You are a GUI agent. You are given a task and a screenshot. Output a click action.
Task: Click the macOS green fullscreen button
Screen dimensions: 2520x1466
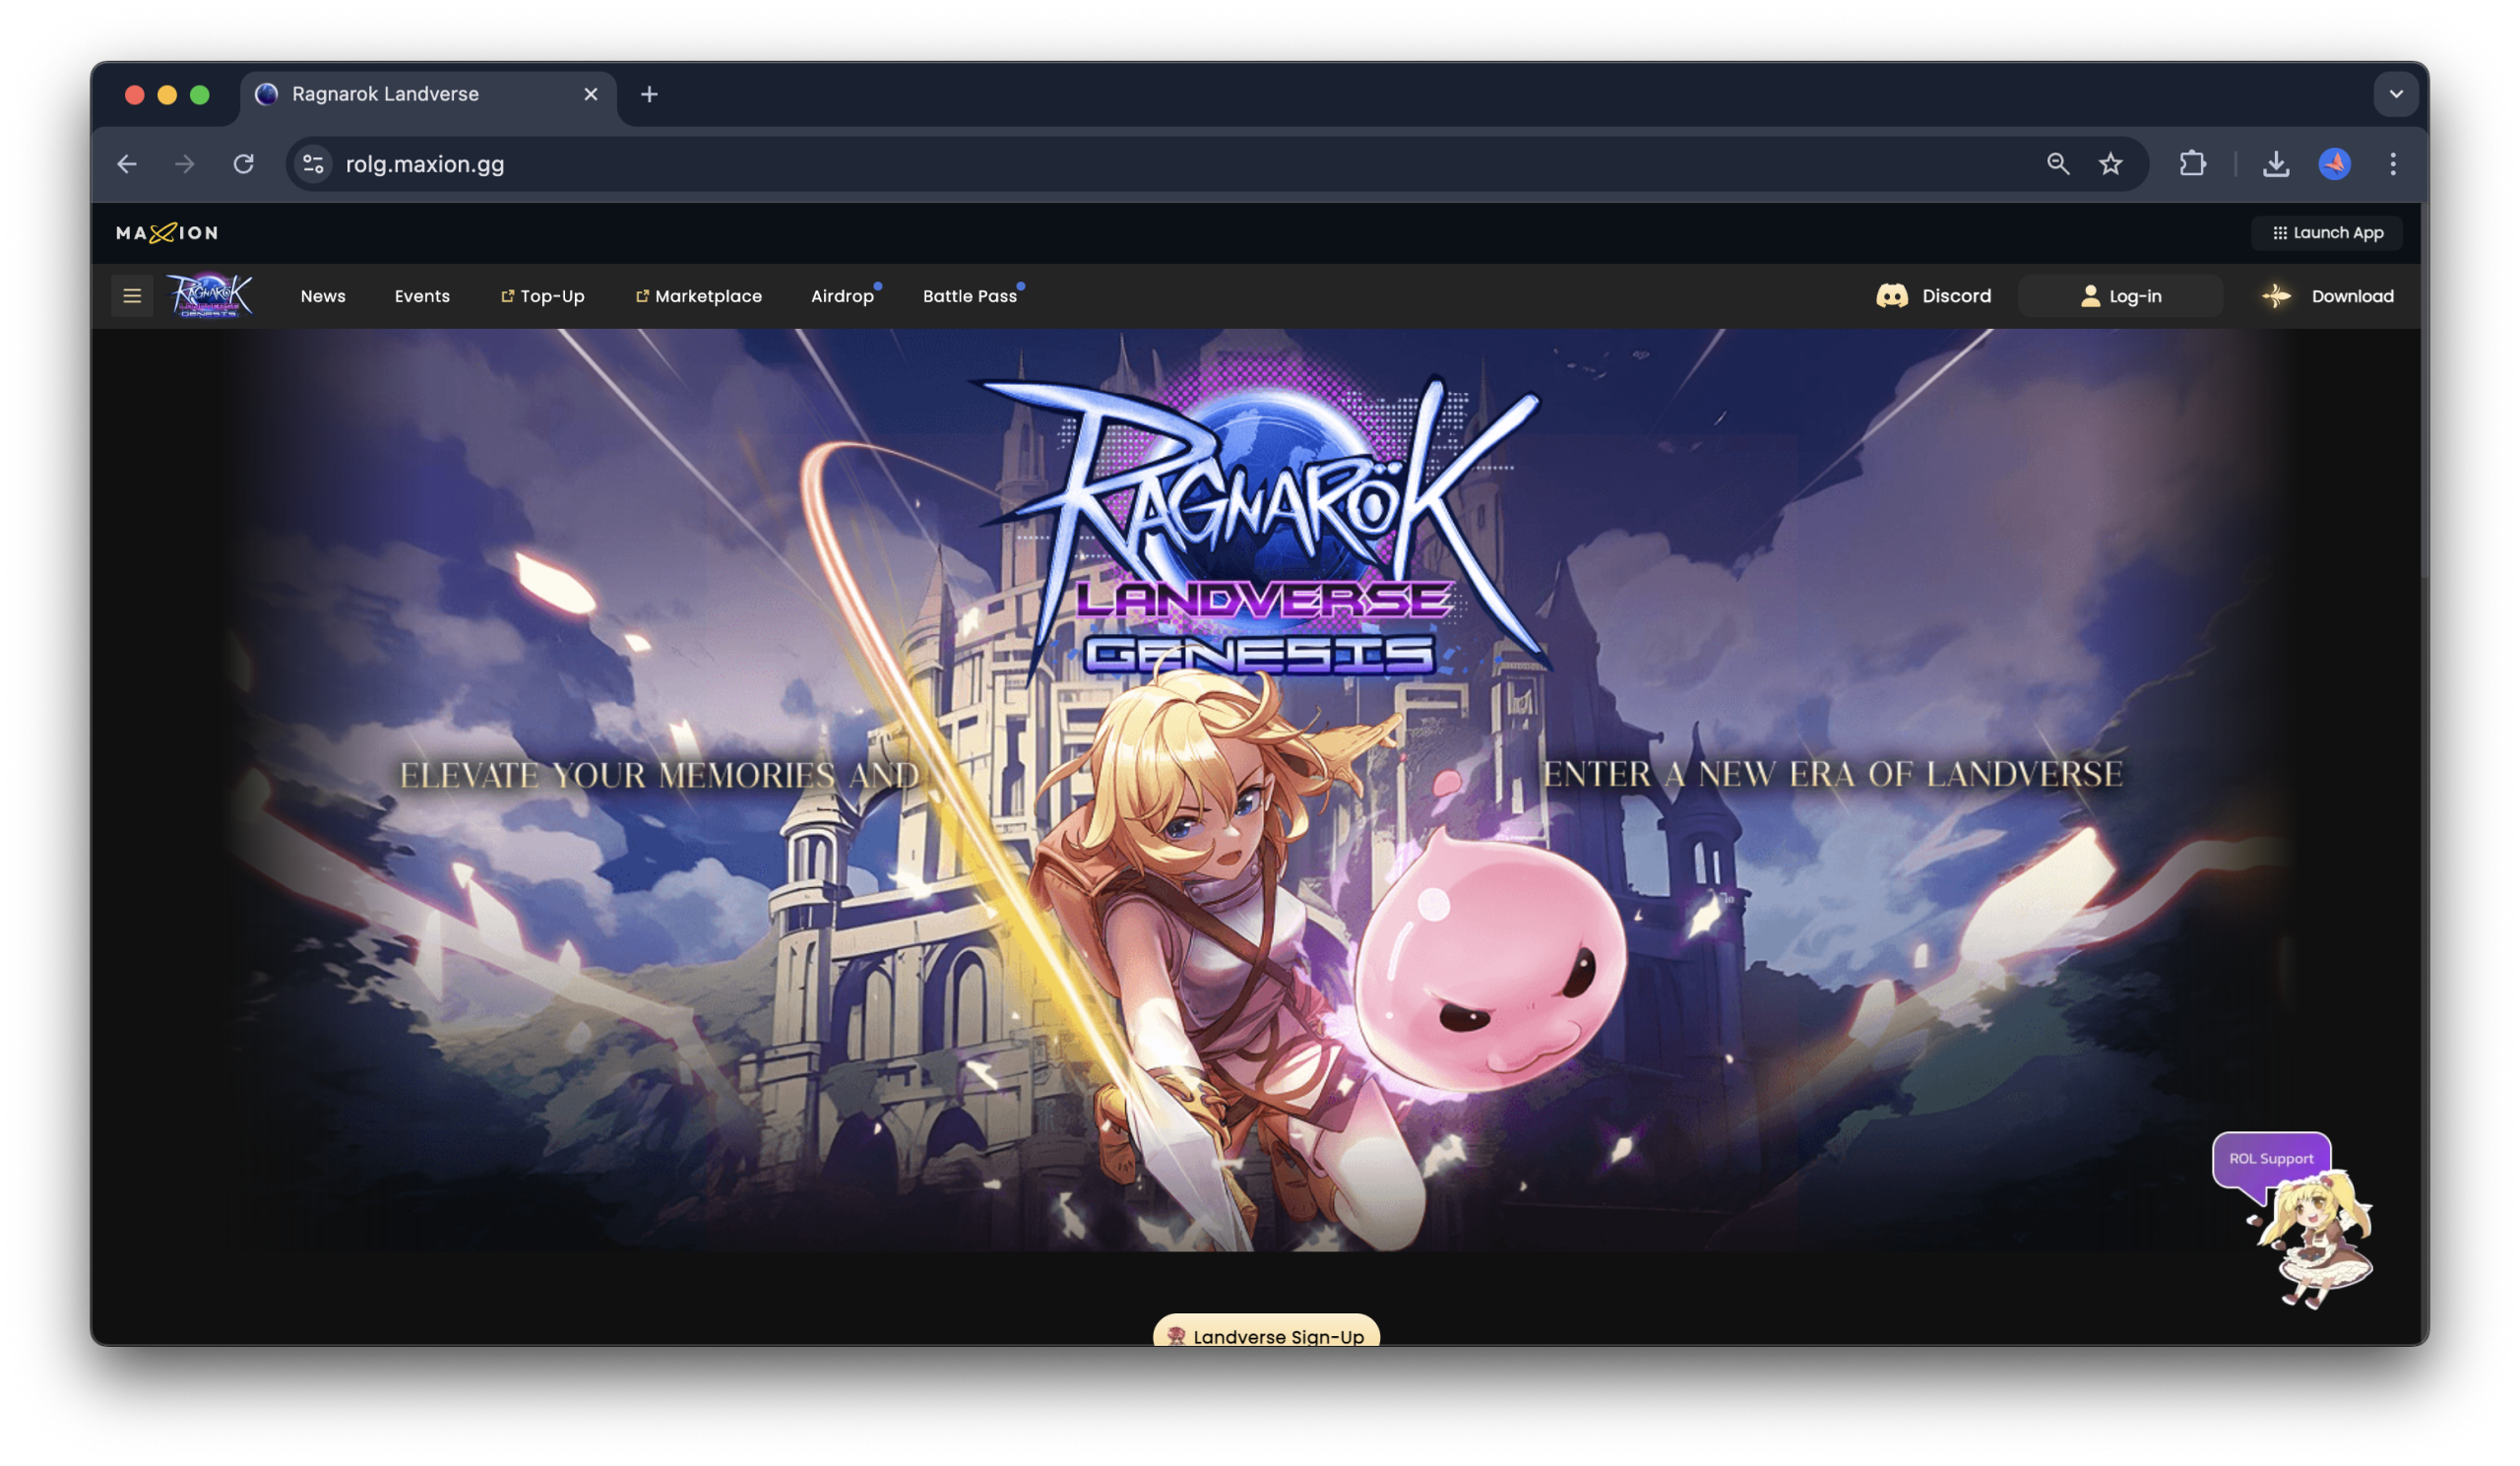tap(200, 94)
